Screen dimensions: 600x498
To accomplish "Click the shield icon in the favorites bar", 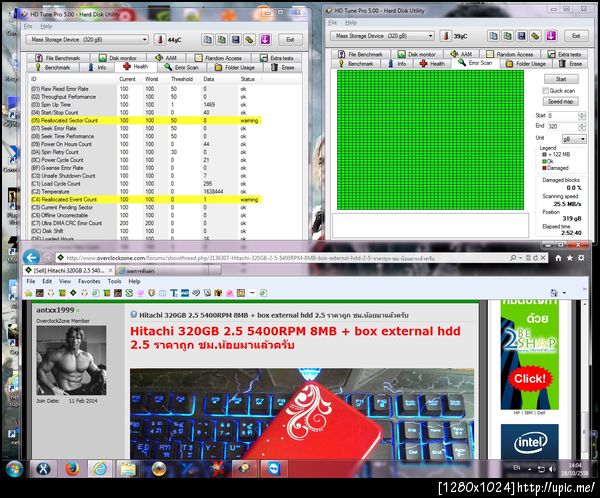I will pyautogui.click(x=152, y=293).
